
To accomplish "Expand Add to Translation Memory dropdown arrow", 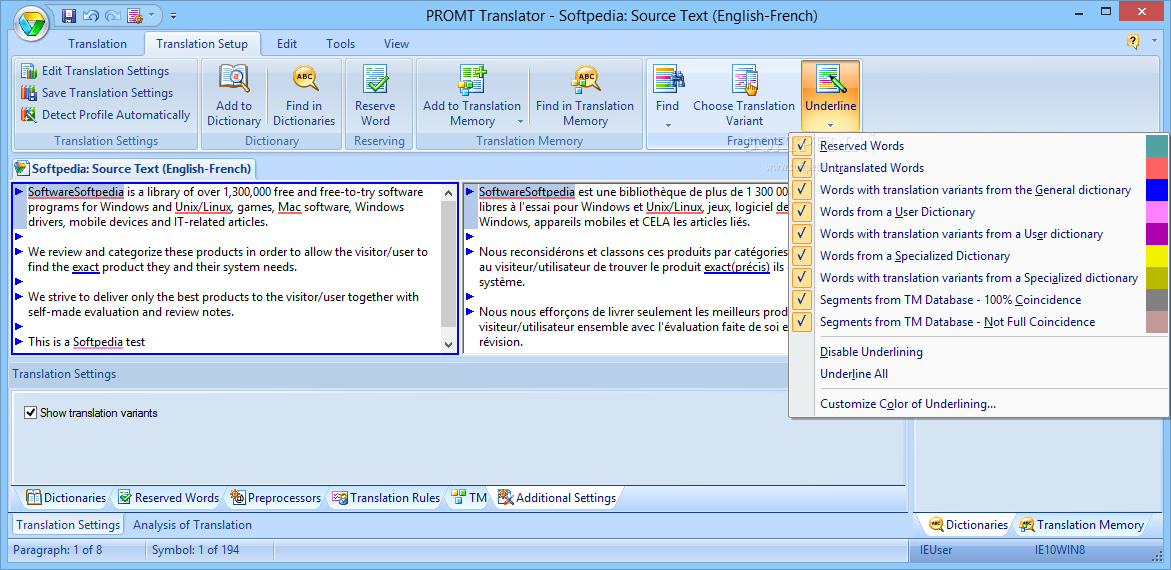I will click(x=520, y=122).
